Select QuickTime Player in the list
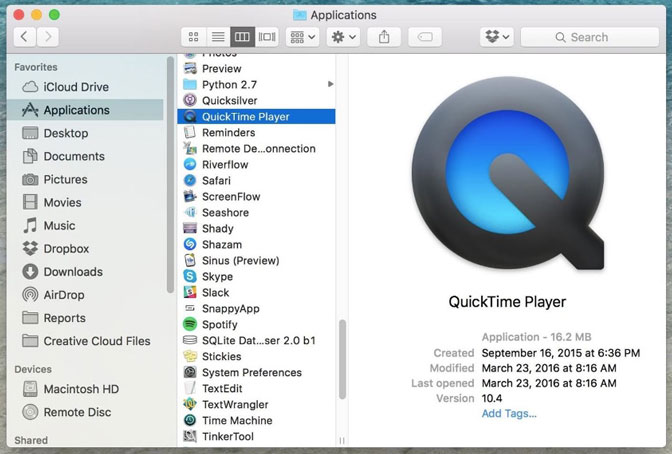The height and width of the screenshot is (454, 672). point(256,117)
